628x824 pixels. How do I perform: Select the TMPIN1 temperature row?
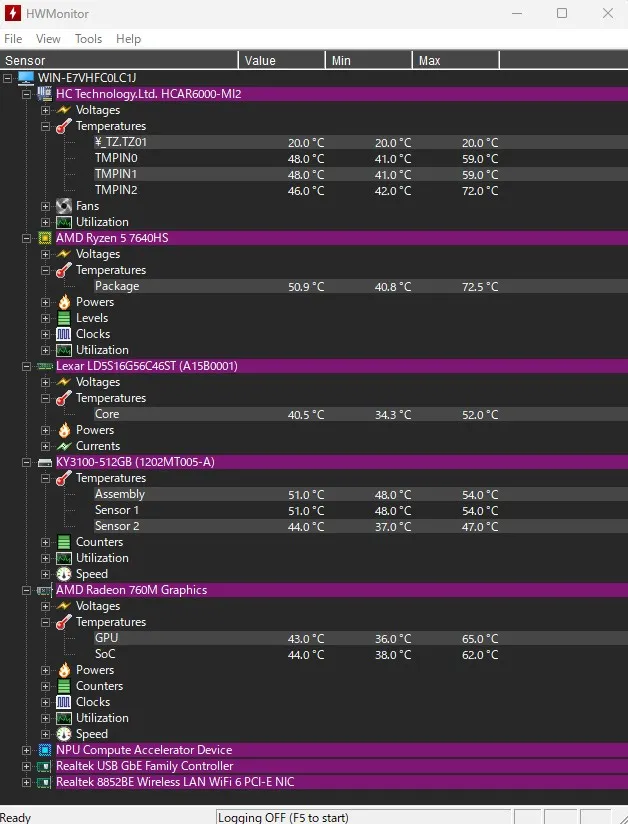(361, 174)
